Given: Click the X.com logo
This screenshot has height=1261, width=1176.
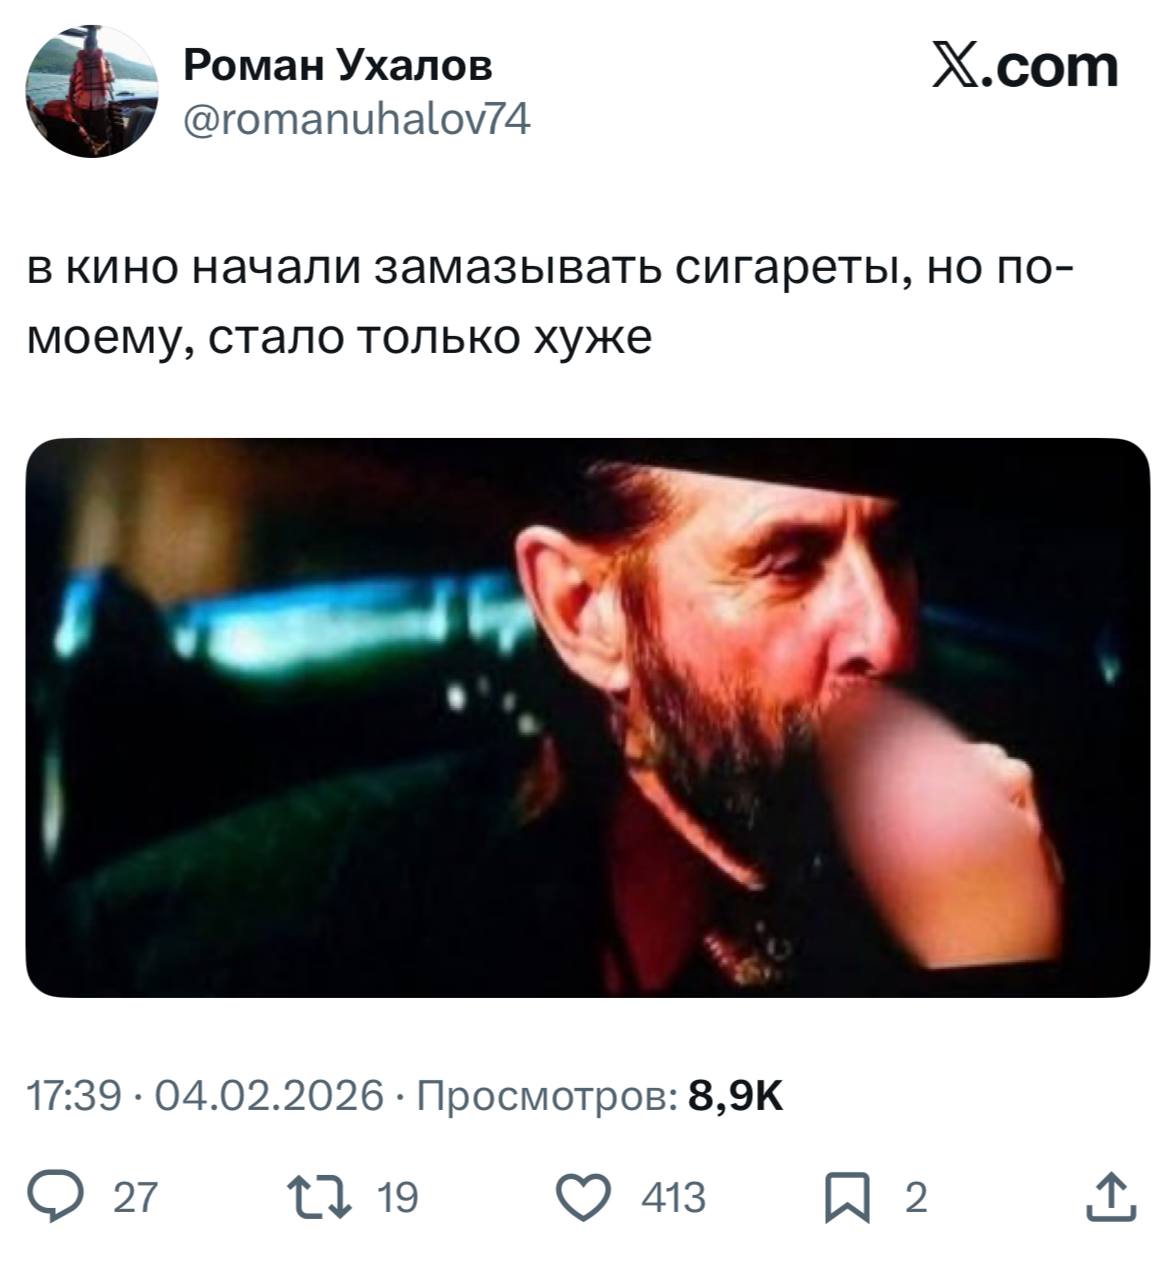Looking at the screenshot, I should (1025, 67).
